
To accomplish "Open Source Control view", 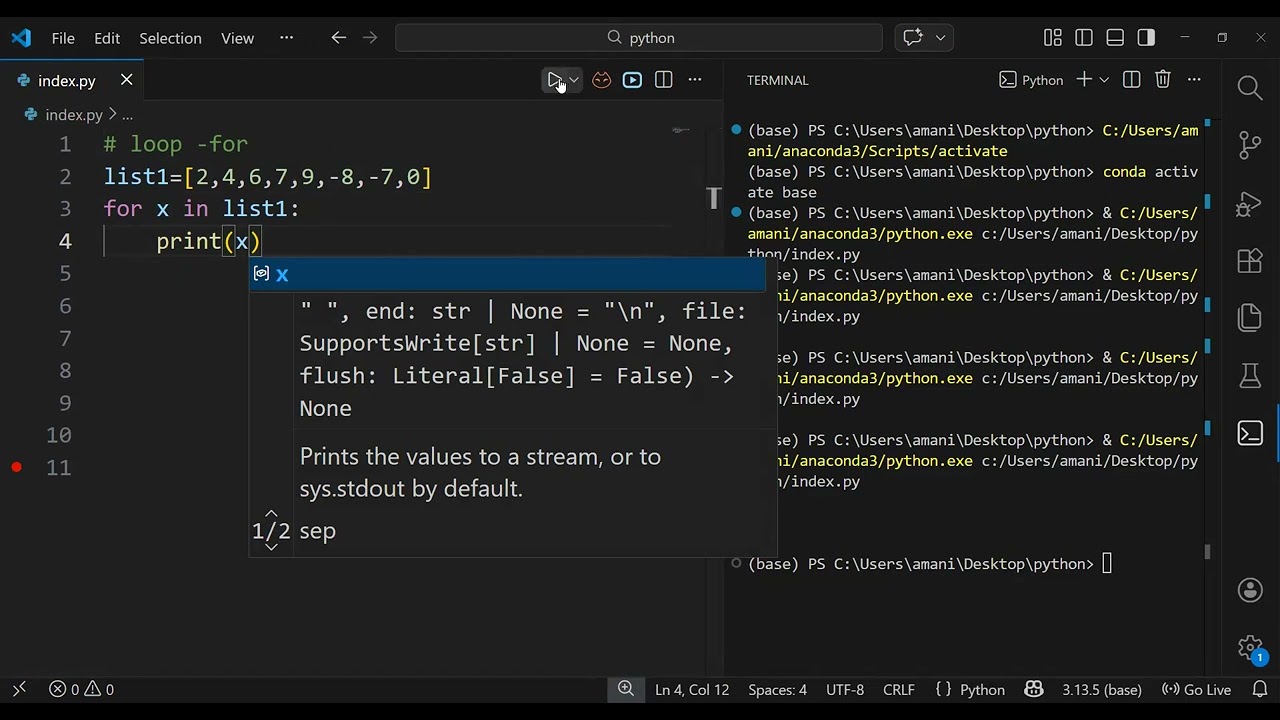I will coord(1250,145).
